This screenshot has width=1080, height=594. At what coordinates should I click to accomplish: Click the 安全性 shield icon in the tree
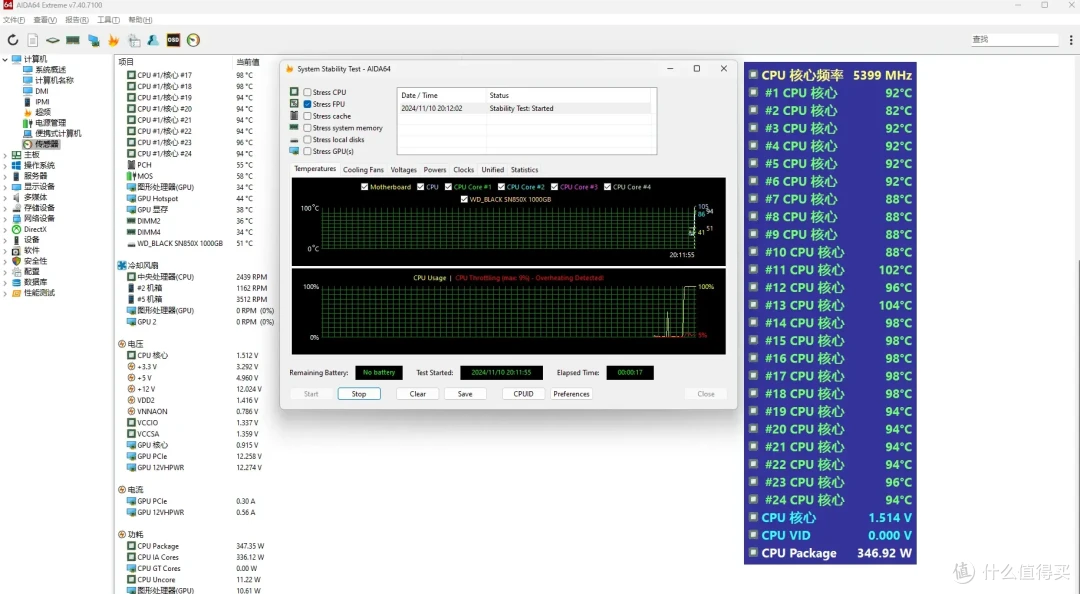pyautogui.click(x=17, y=261)
